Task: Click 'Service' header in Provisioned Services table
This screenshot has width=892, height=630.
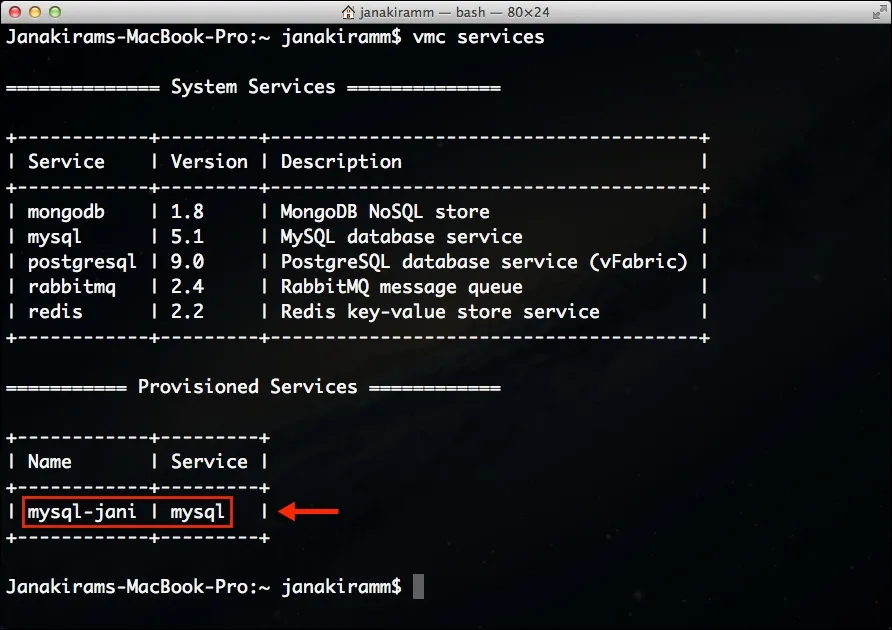Action: coord(209,462)
